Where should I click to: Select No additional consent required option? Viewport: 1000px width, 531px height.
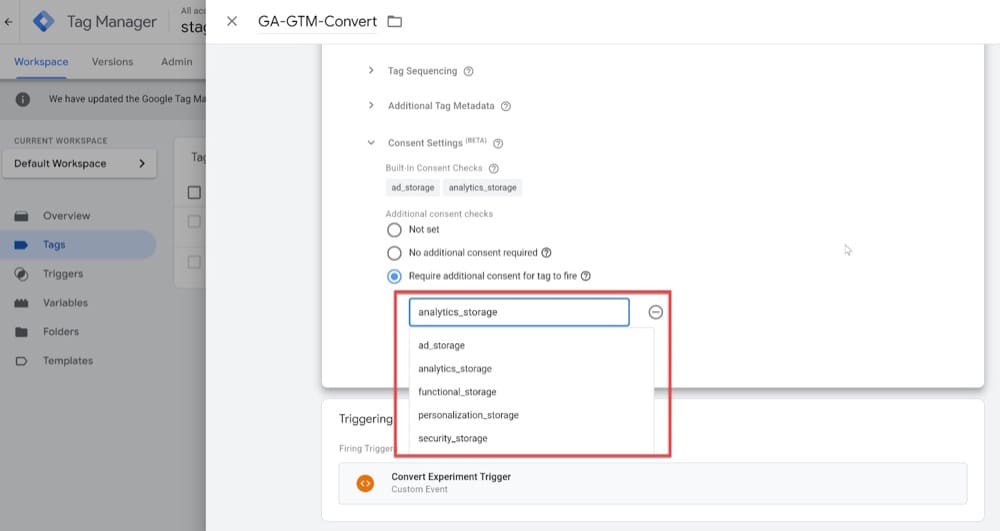click(x=394, y=253)
